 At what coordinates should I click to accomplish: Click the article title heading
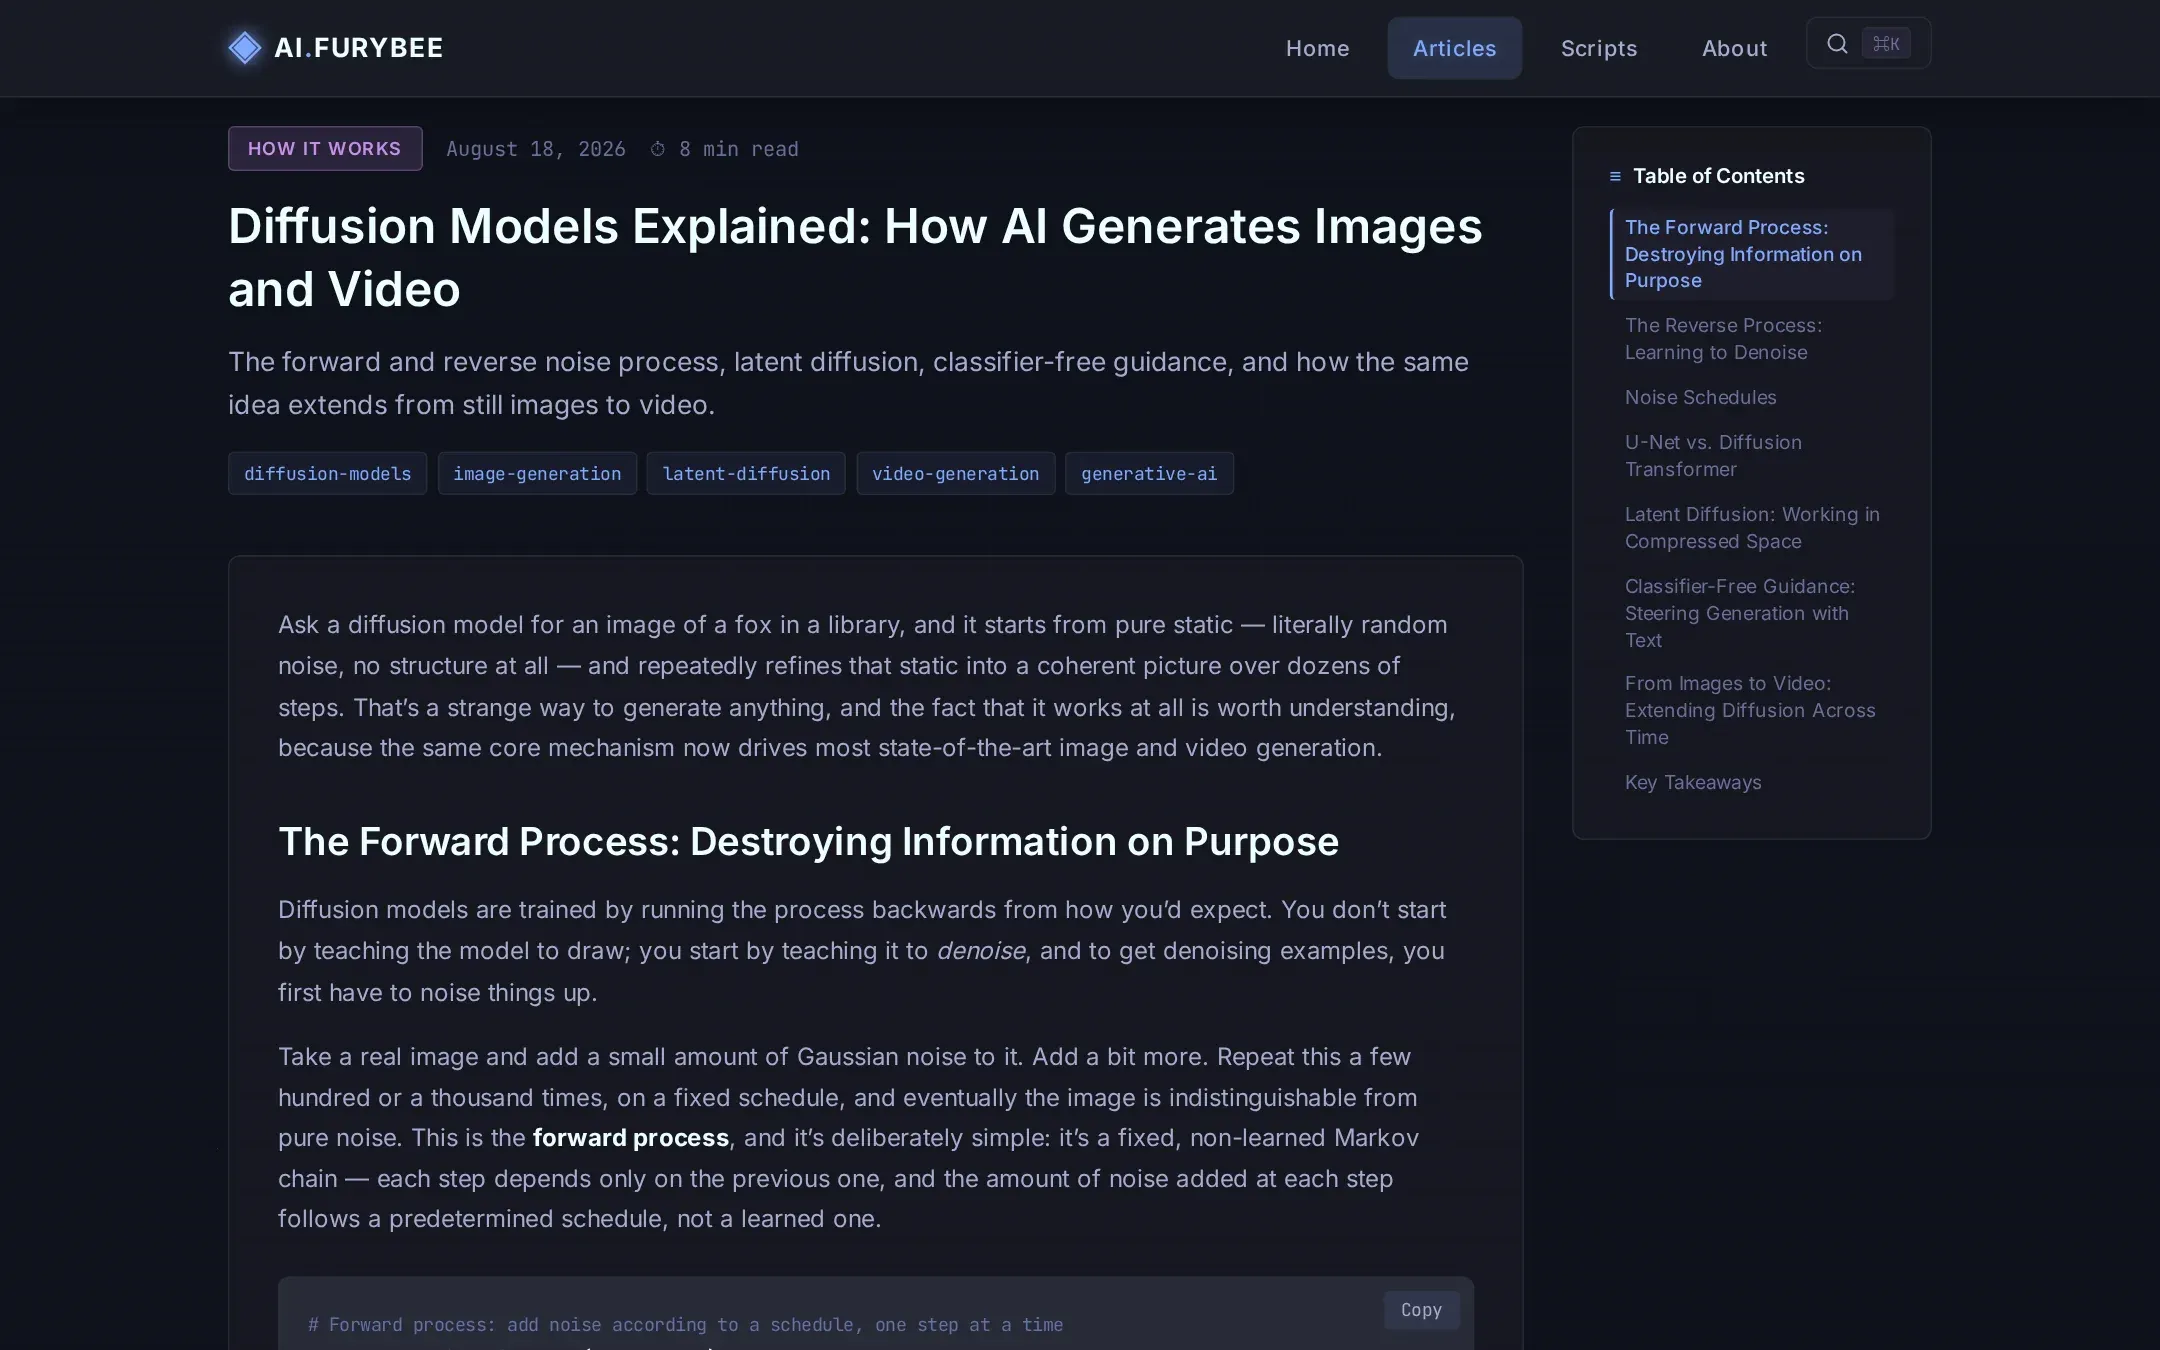855,258
